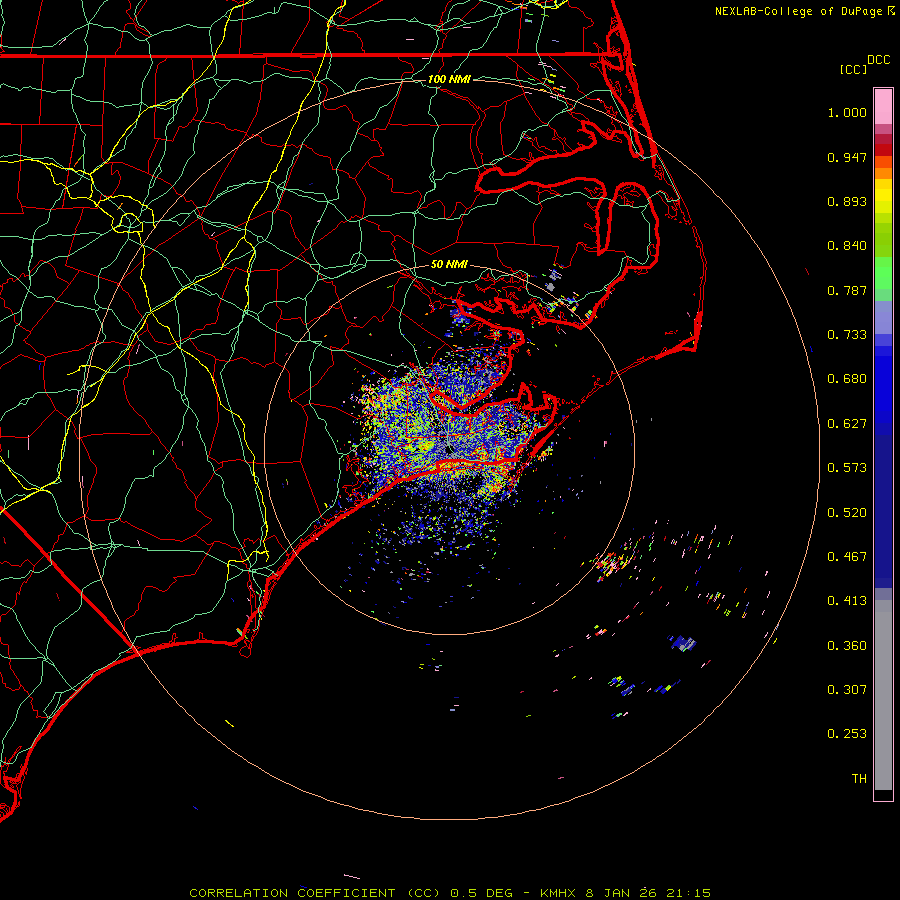Click the 0.413 scale value

click(x=847, y=601)
